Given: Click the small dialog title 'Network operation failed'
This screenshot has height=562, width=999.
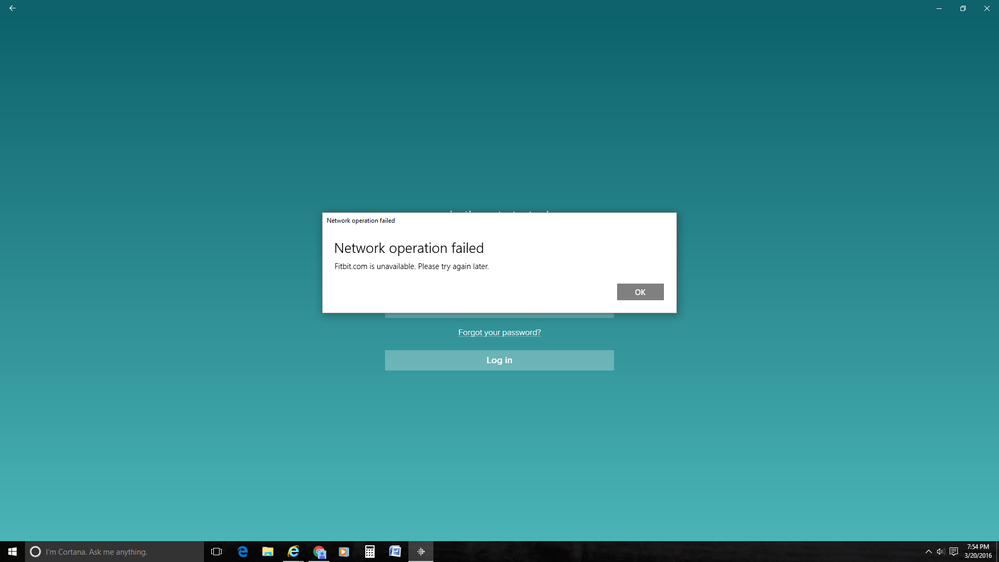Looking at the screenshot, I should (x=361, y=220).
